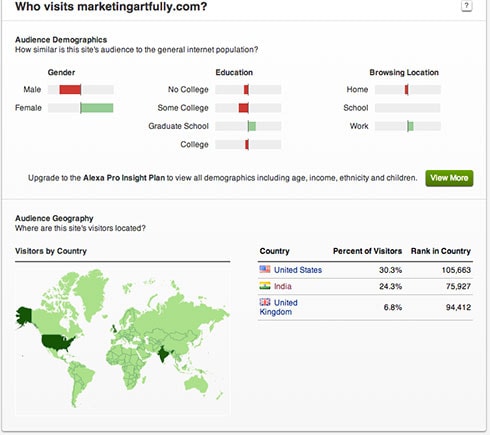Click the United States flag icon
Screen dimensions: 490x435
[265, 269]
